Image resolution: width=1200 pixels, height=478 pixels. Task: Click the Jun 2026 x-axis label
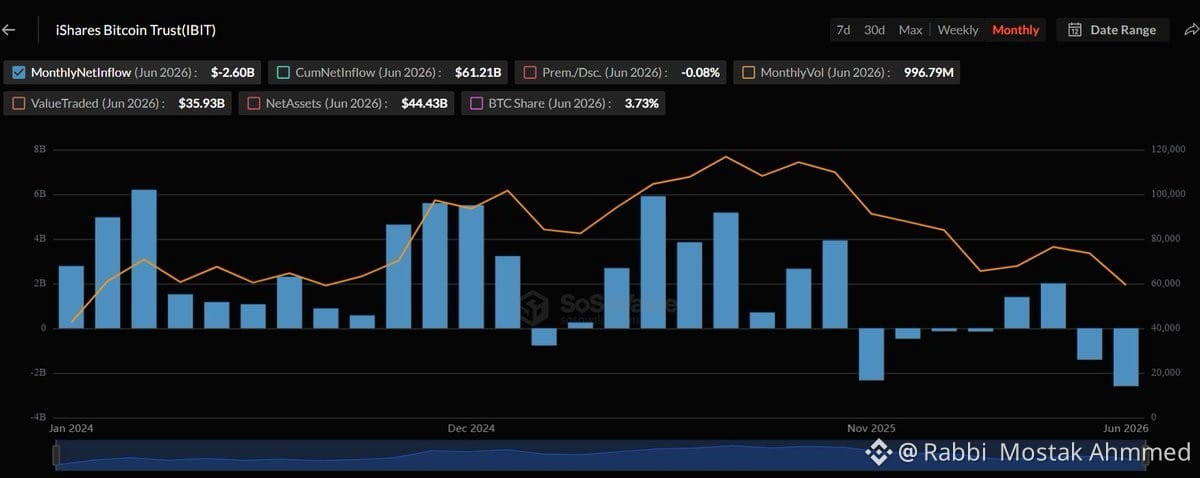pyautogui.click(x=1126, y=428)
